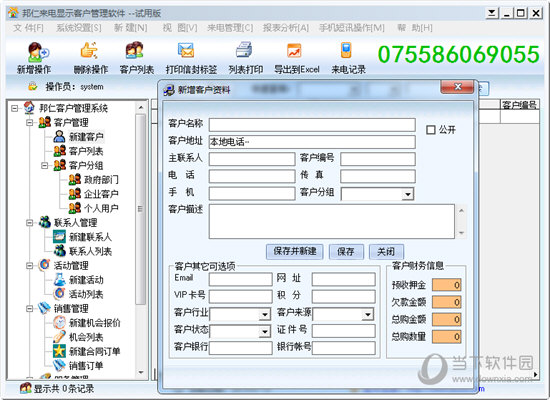This screenshot has width=550, height=400.
Task: Click status bar icon beside 显示共 0条记录
Action: (x=25, y=388)
